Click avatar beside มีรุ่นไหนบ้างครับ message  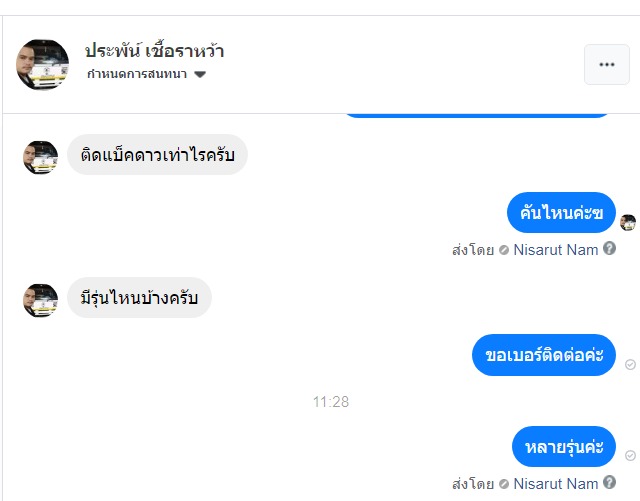tap(40, 299)
